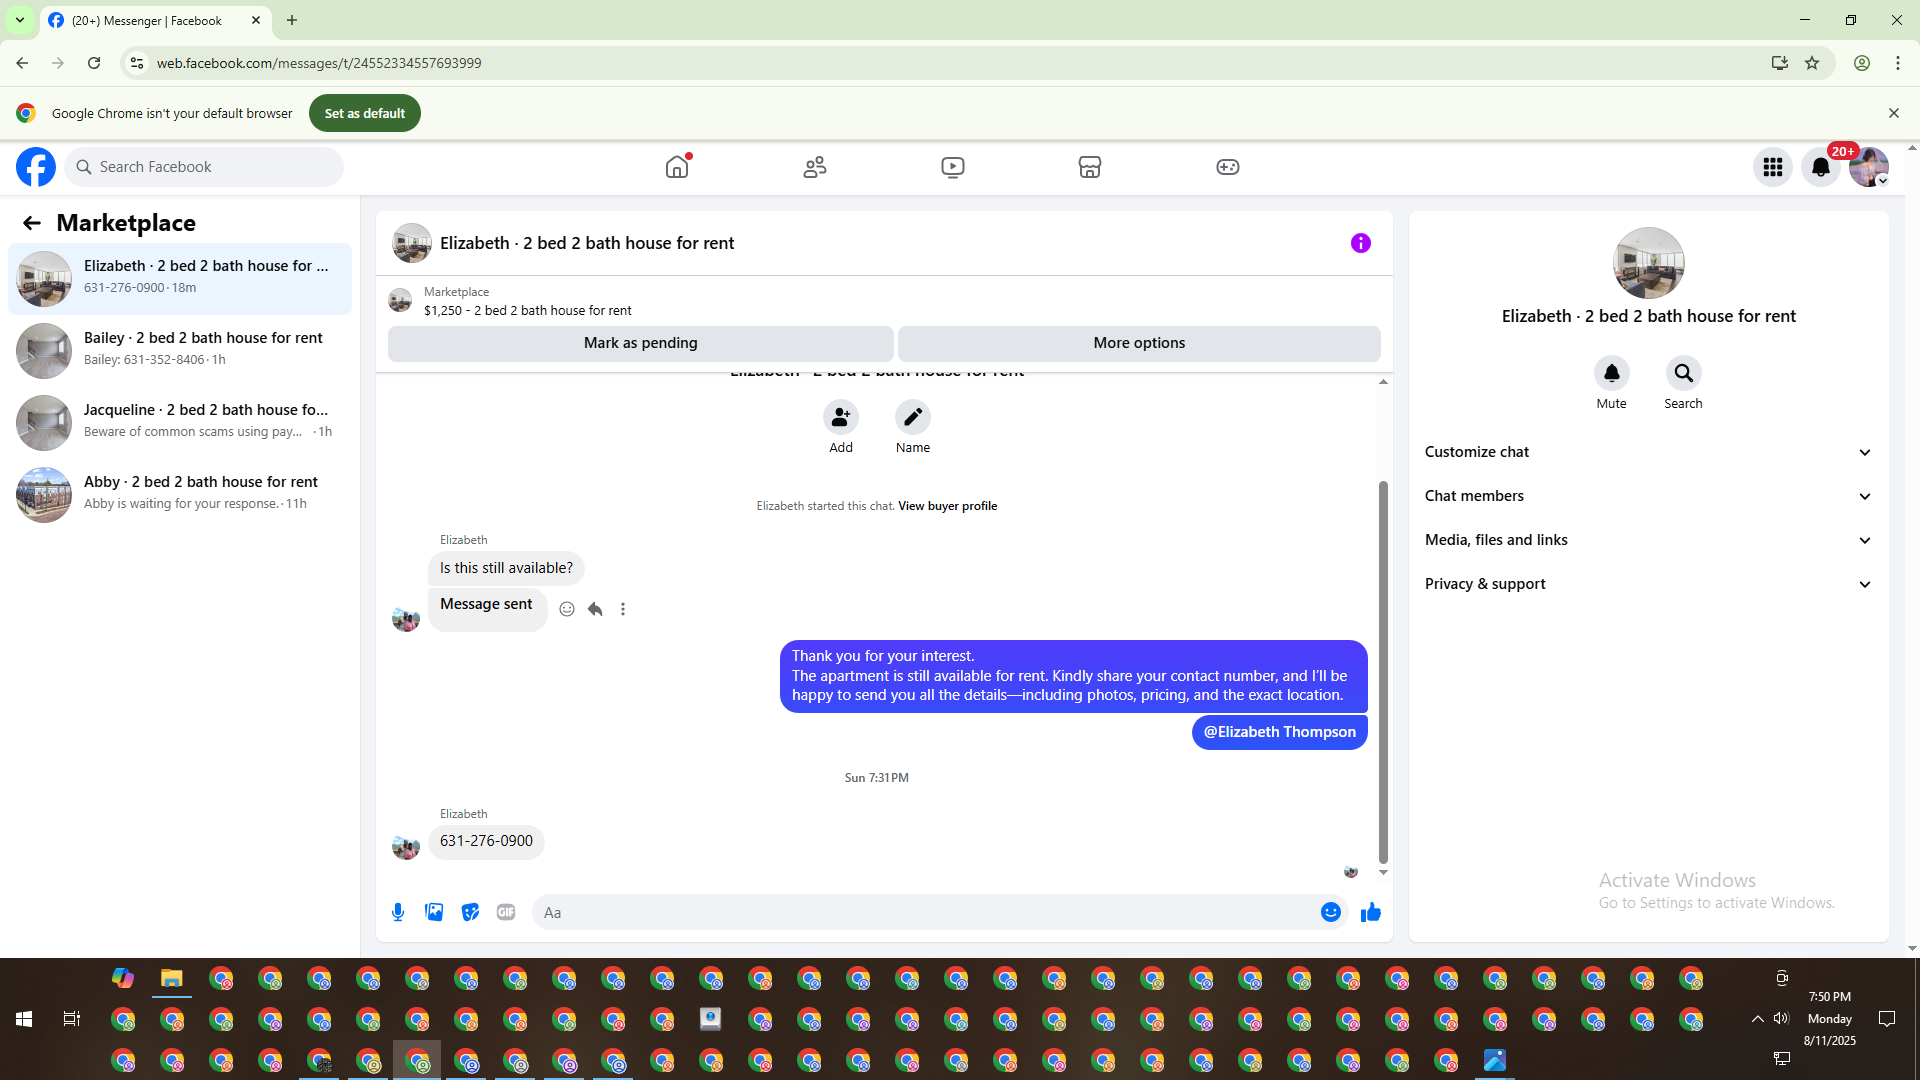Open the View buyer profile link

947,506
